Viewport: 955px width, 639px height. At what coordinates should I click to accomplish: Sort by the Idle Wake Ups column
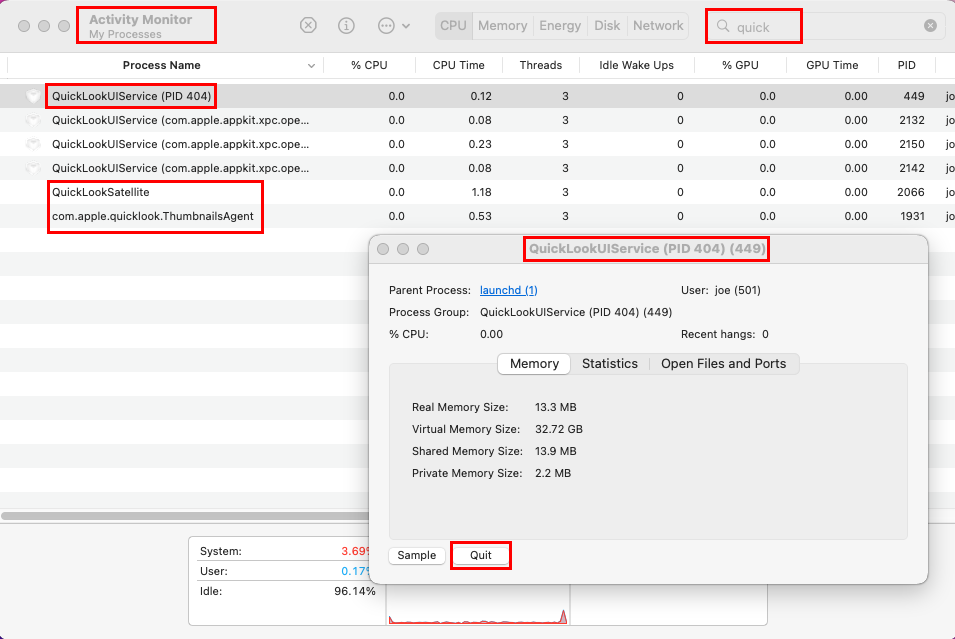[636, 65]
